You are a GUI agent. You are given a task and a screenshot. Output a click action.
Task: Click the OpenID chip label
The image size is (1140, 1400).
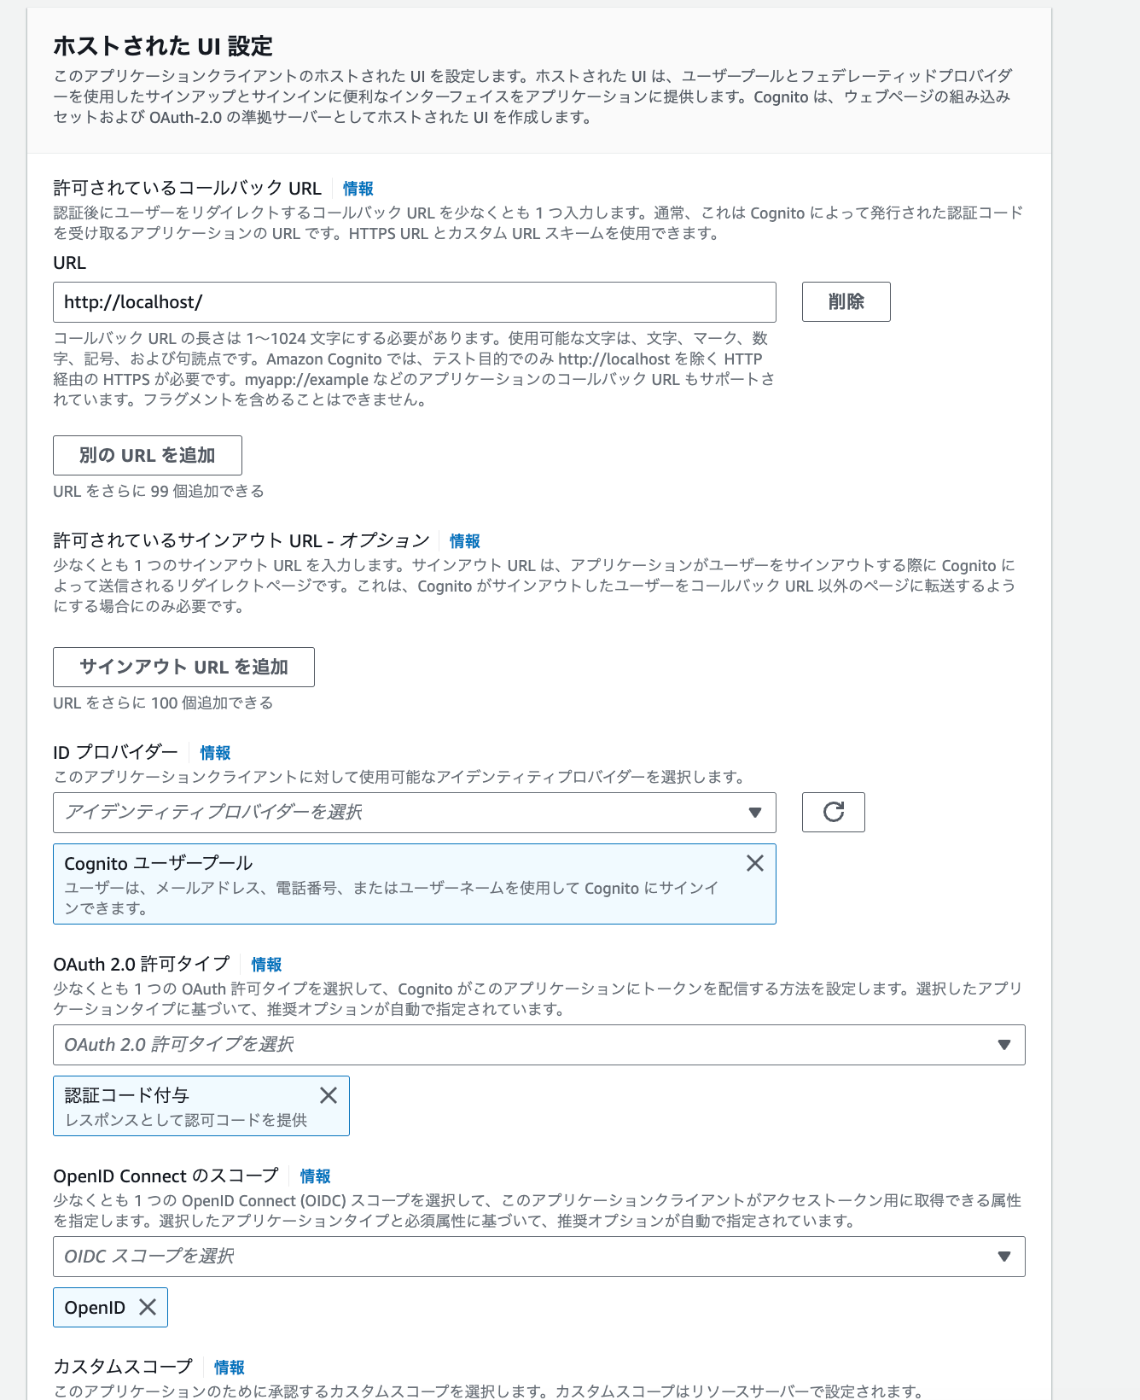click(95, 1308)
